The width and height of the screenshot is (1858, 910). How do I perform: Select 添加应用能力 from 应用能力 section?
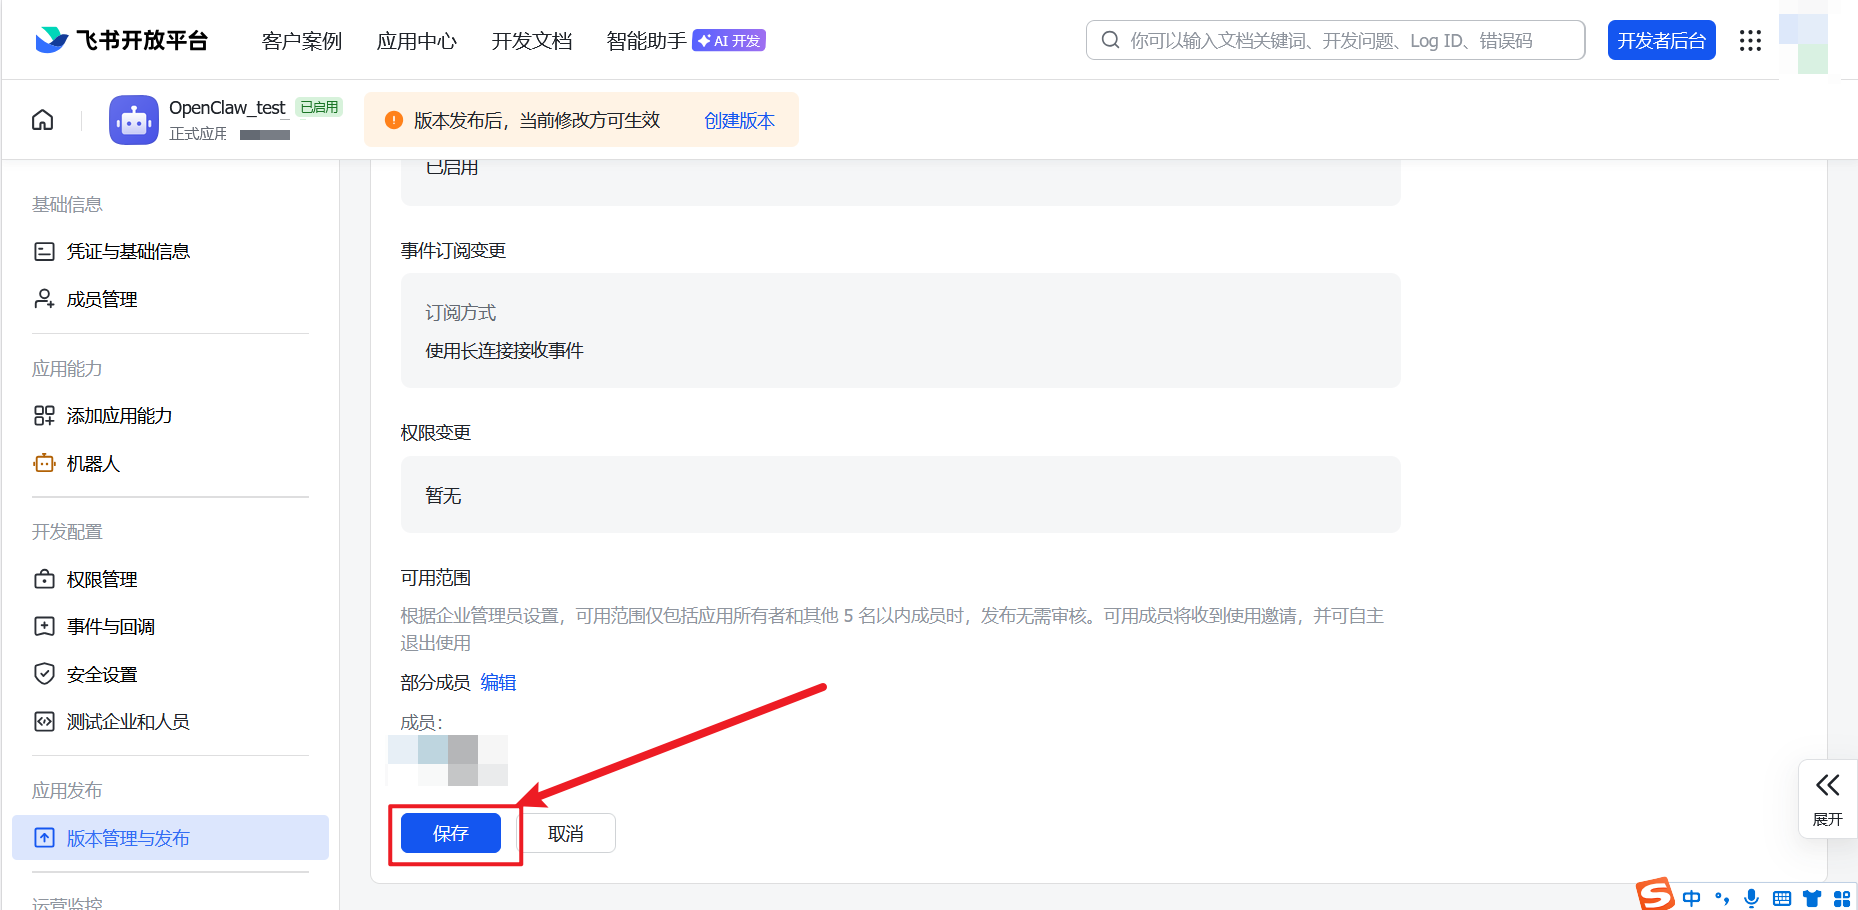pos(119,415)
